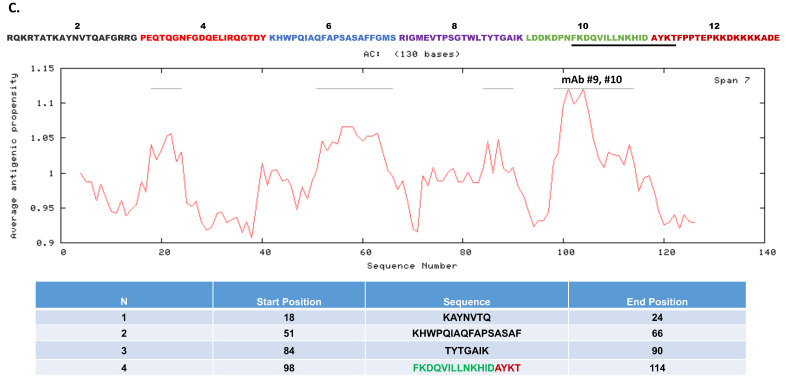Click the 'AC: (130 bases)' chart title

412,53
